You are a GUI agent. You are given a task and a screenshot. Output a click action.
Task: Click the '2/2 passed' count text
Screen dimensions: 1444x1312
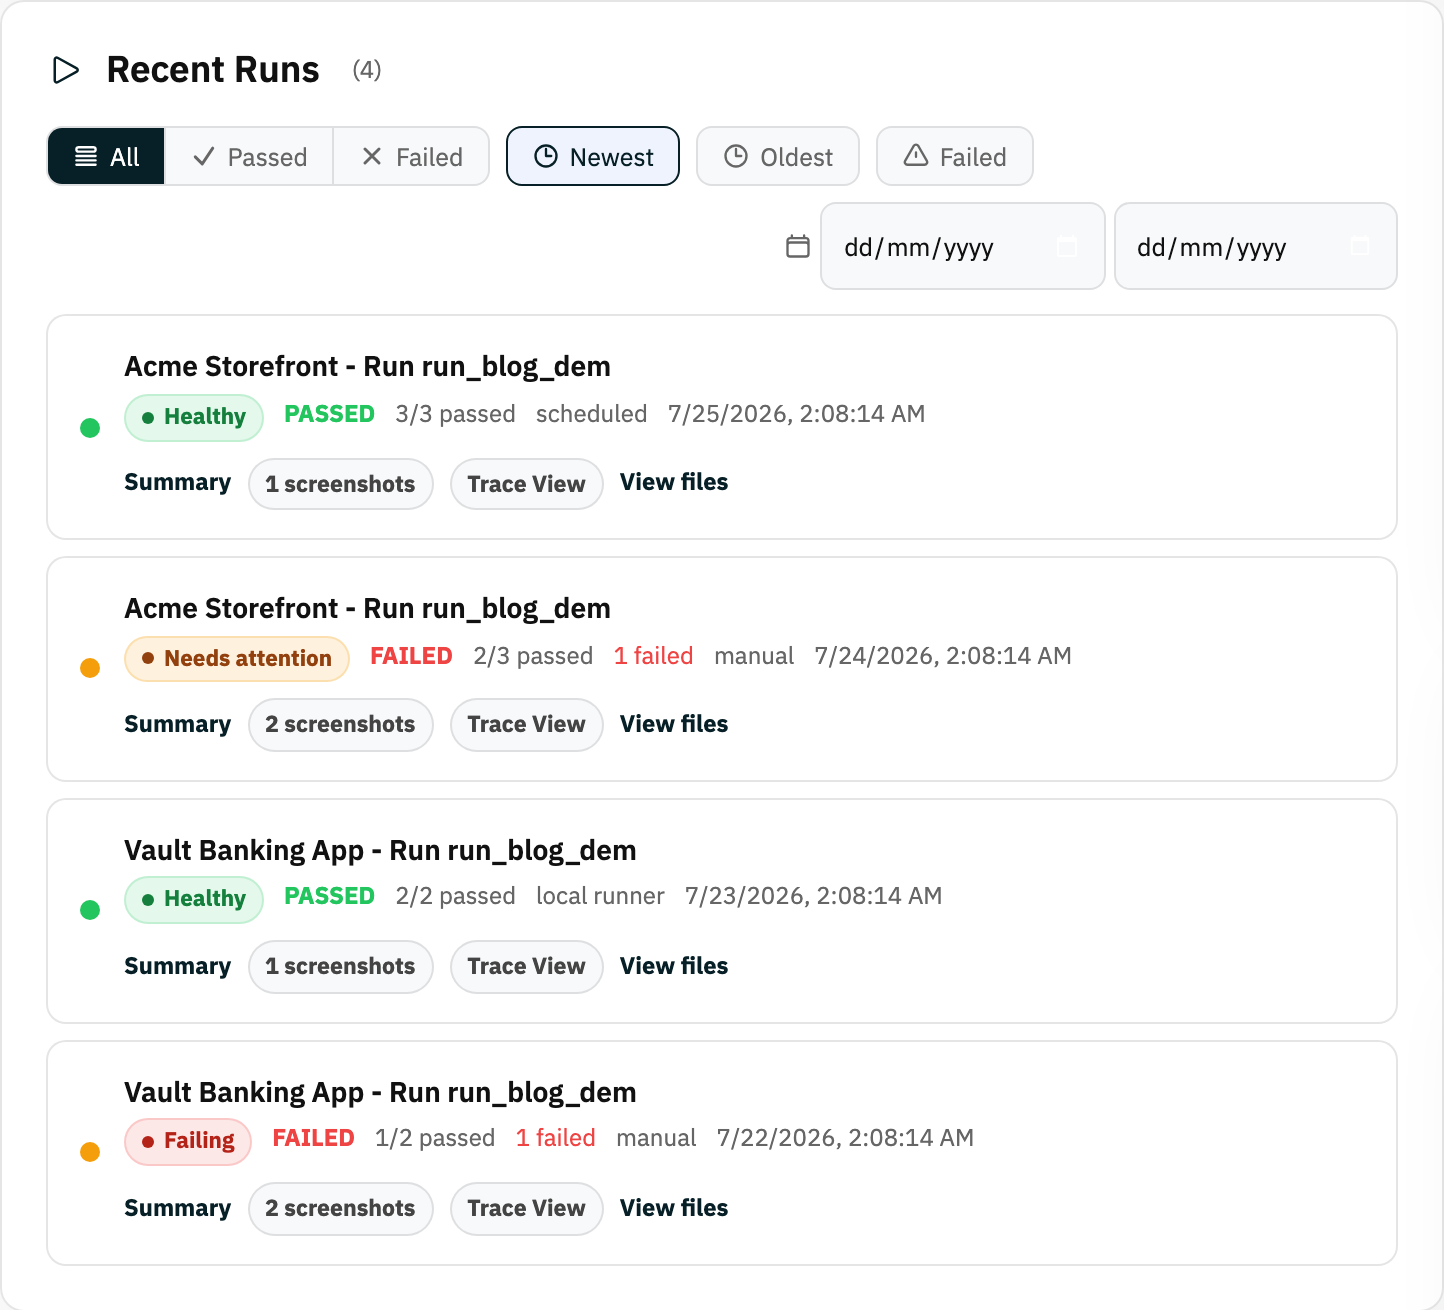455,896
